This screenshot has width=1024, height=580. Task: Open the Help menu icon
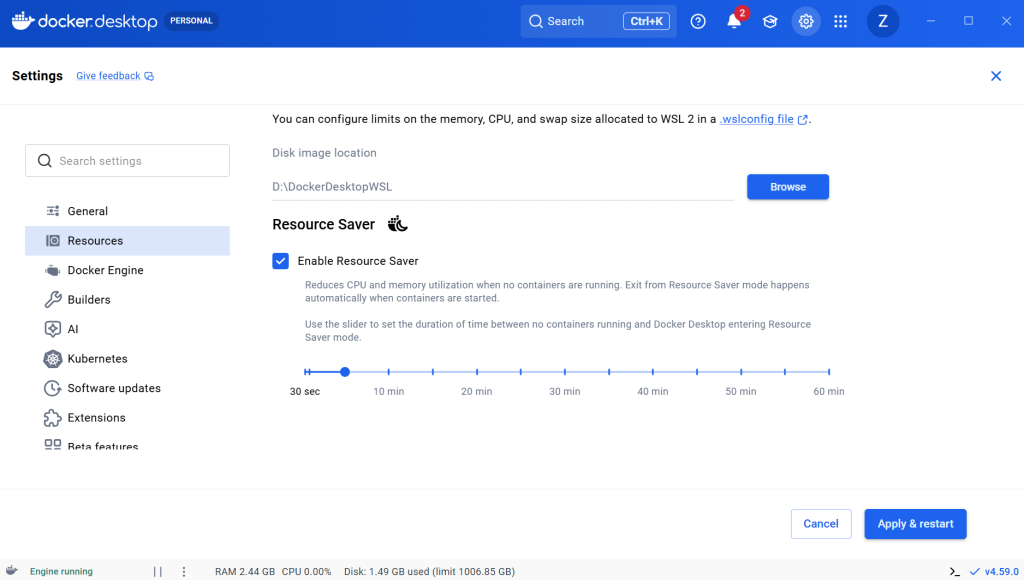pyautogui.click(x=698, y=21)
